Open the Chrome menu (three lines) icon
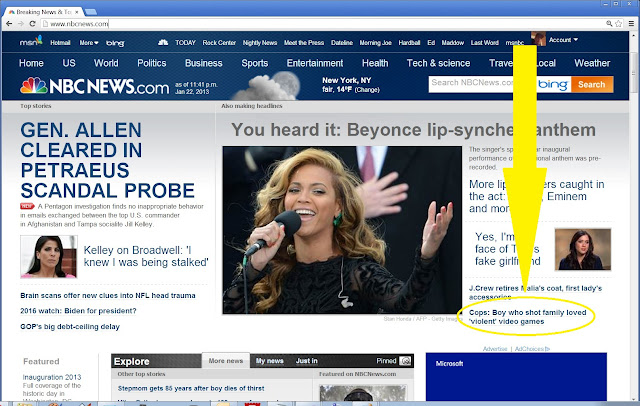 (631, 24)
